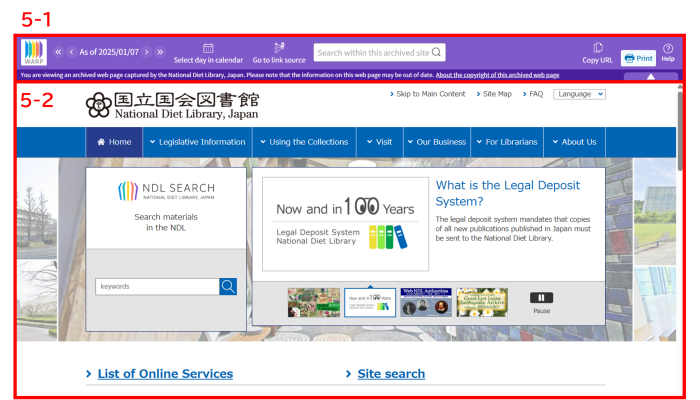
Task: Select the Now and in 100 Years carousel thumbnail
Action: pyautogui.click(x=370, y=303)
